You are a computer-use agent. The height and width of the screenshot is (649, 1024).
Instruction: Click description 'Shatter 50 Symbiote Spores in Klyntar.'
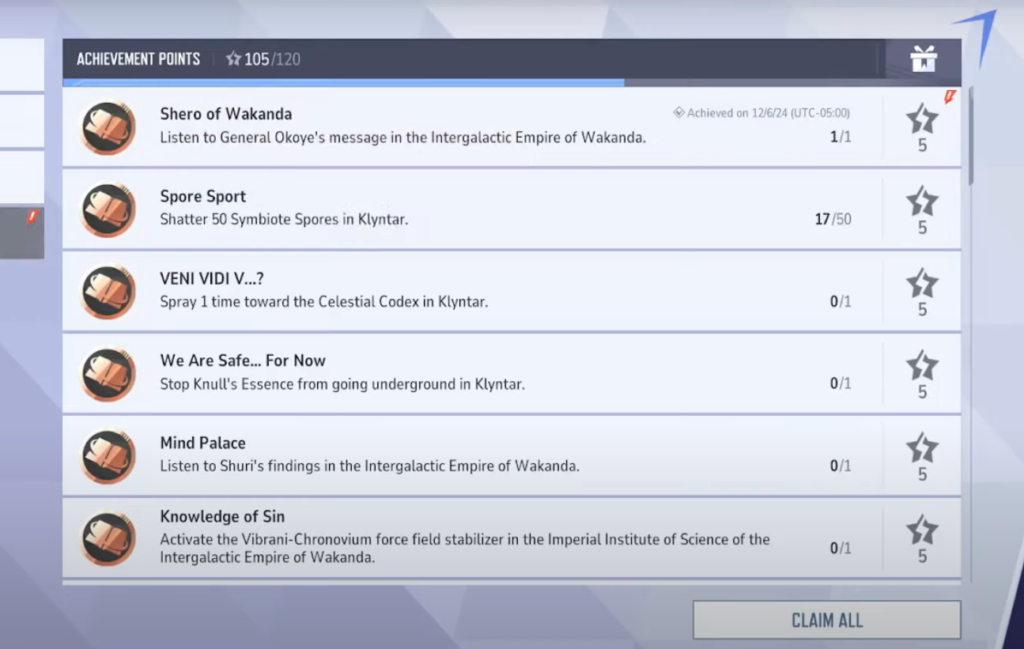coord(284,219)
